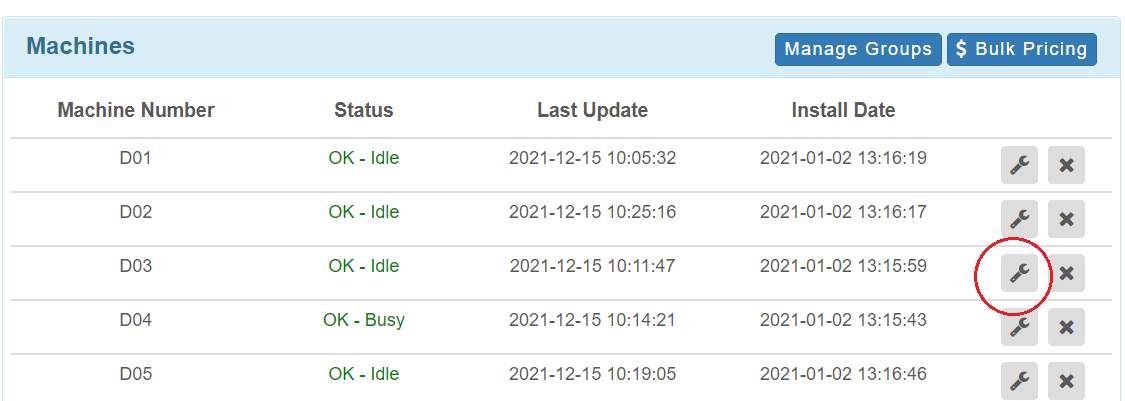
Task: Open the Bulk Pricing button
Action: (x=1022, y=49)
